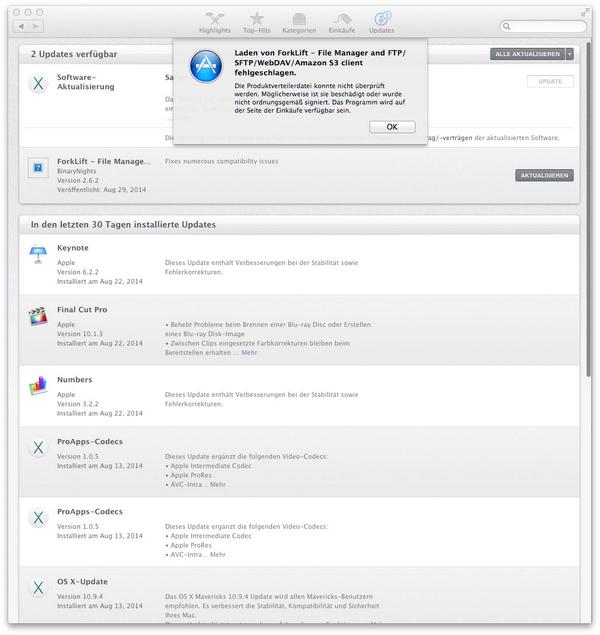600x635 pixels.
Task: Click Keynote 'Version 6.2.2' text
Action: click(78, 272)
